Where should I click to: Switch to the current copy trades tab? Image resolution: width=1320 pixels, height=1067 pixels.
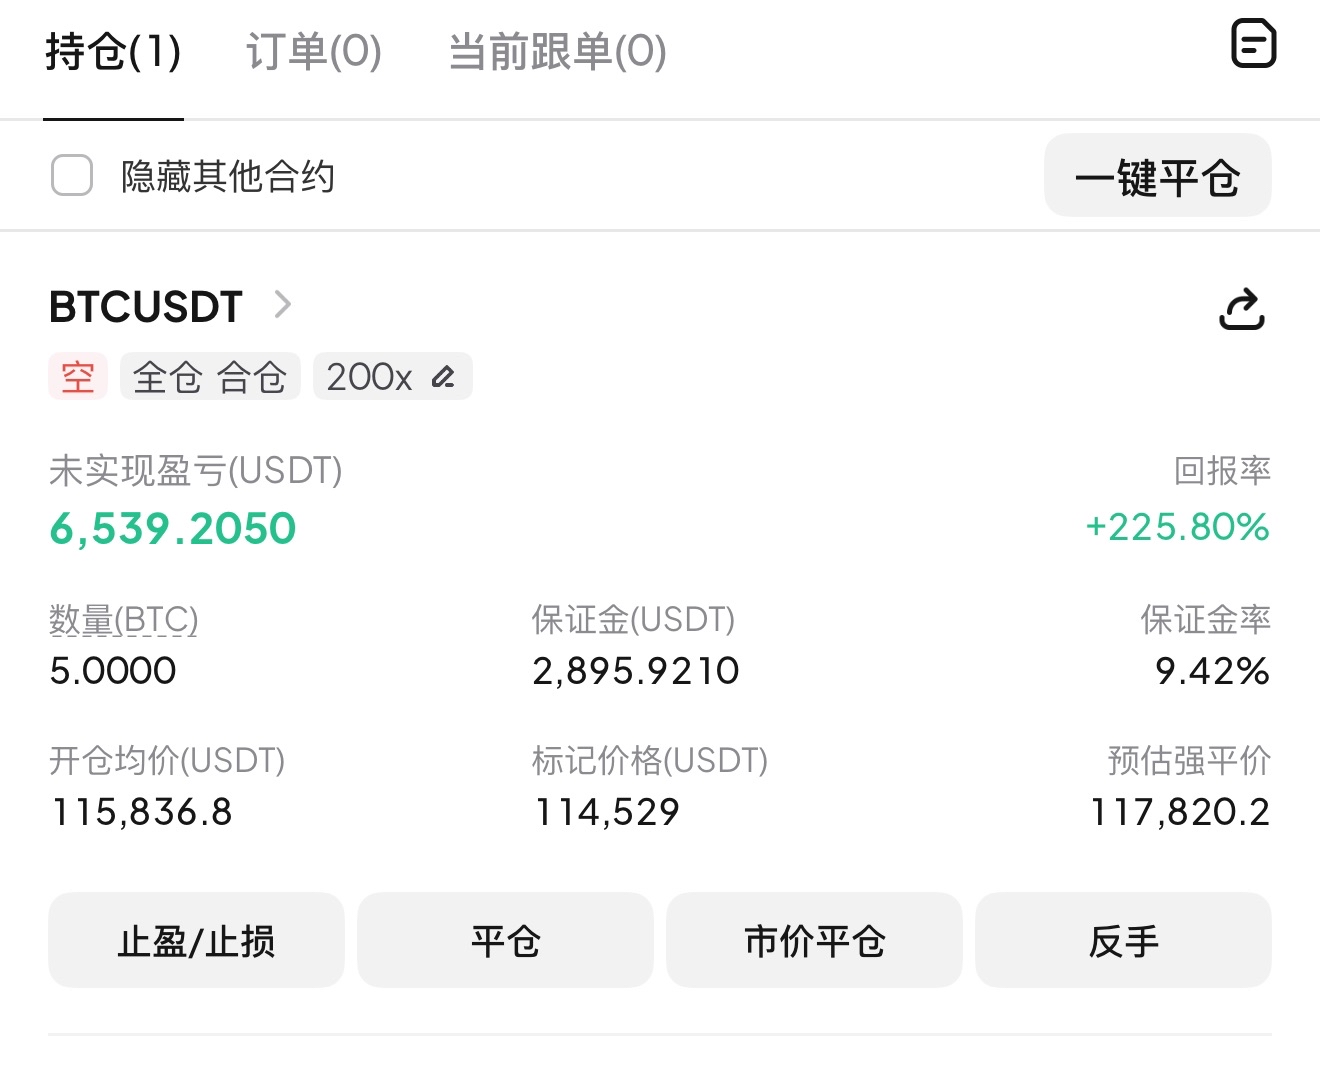coord(557,51)
